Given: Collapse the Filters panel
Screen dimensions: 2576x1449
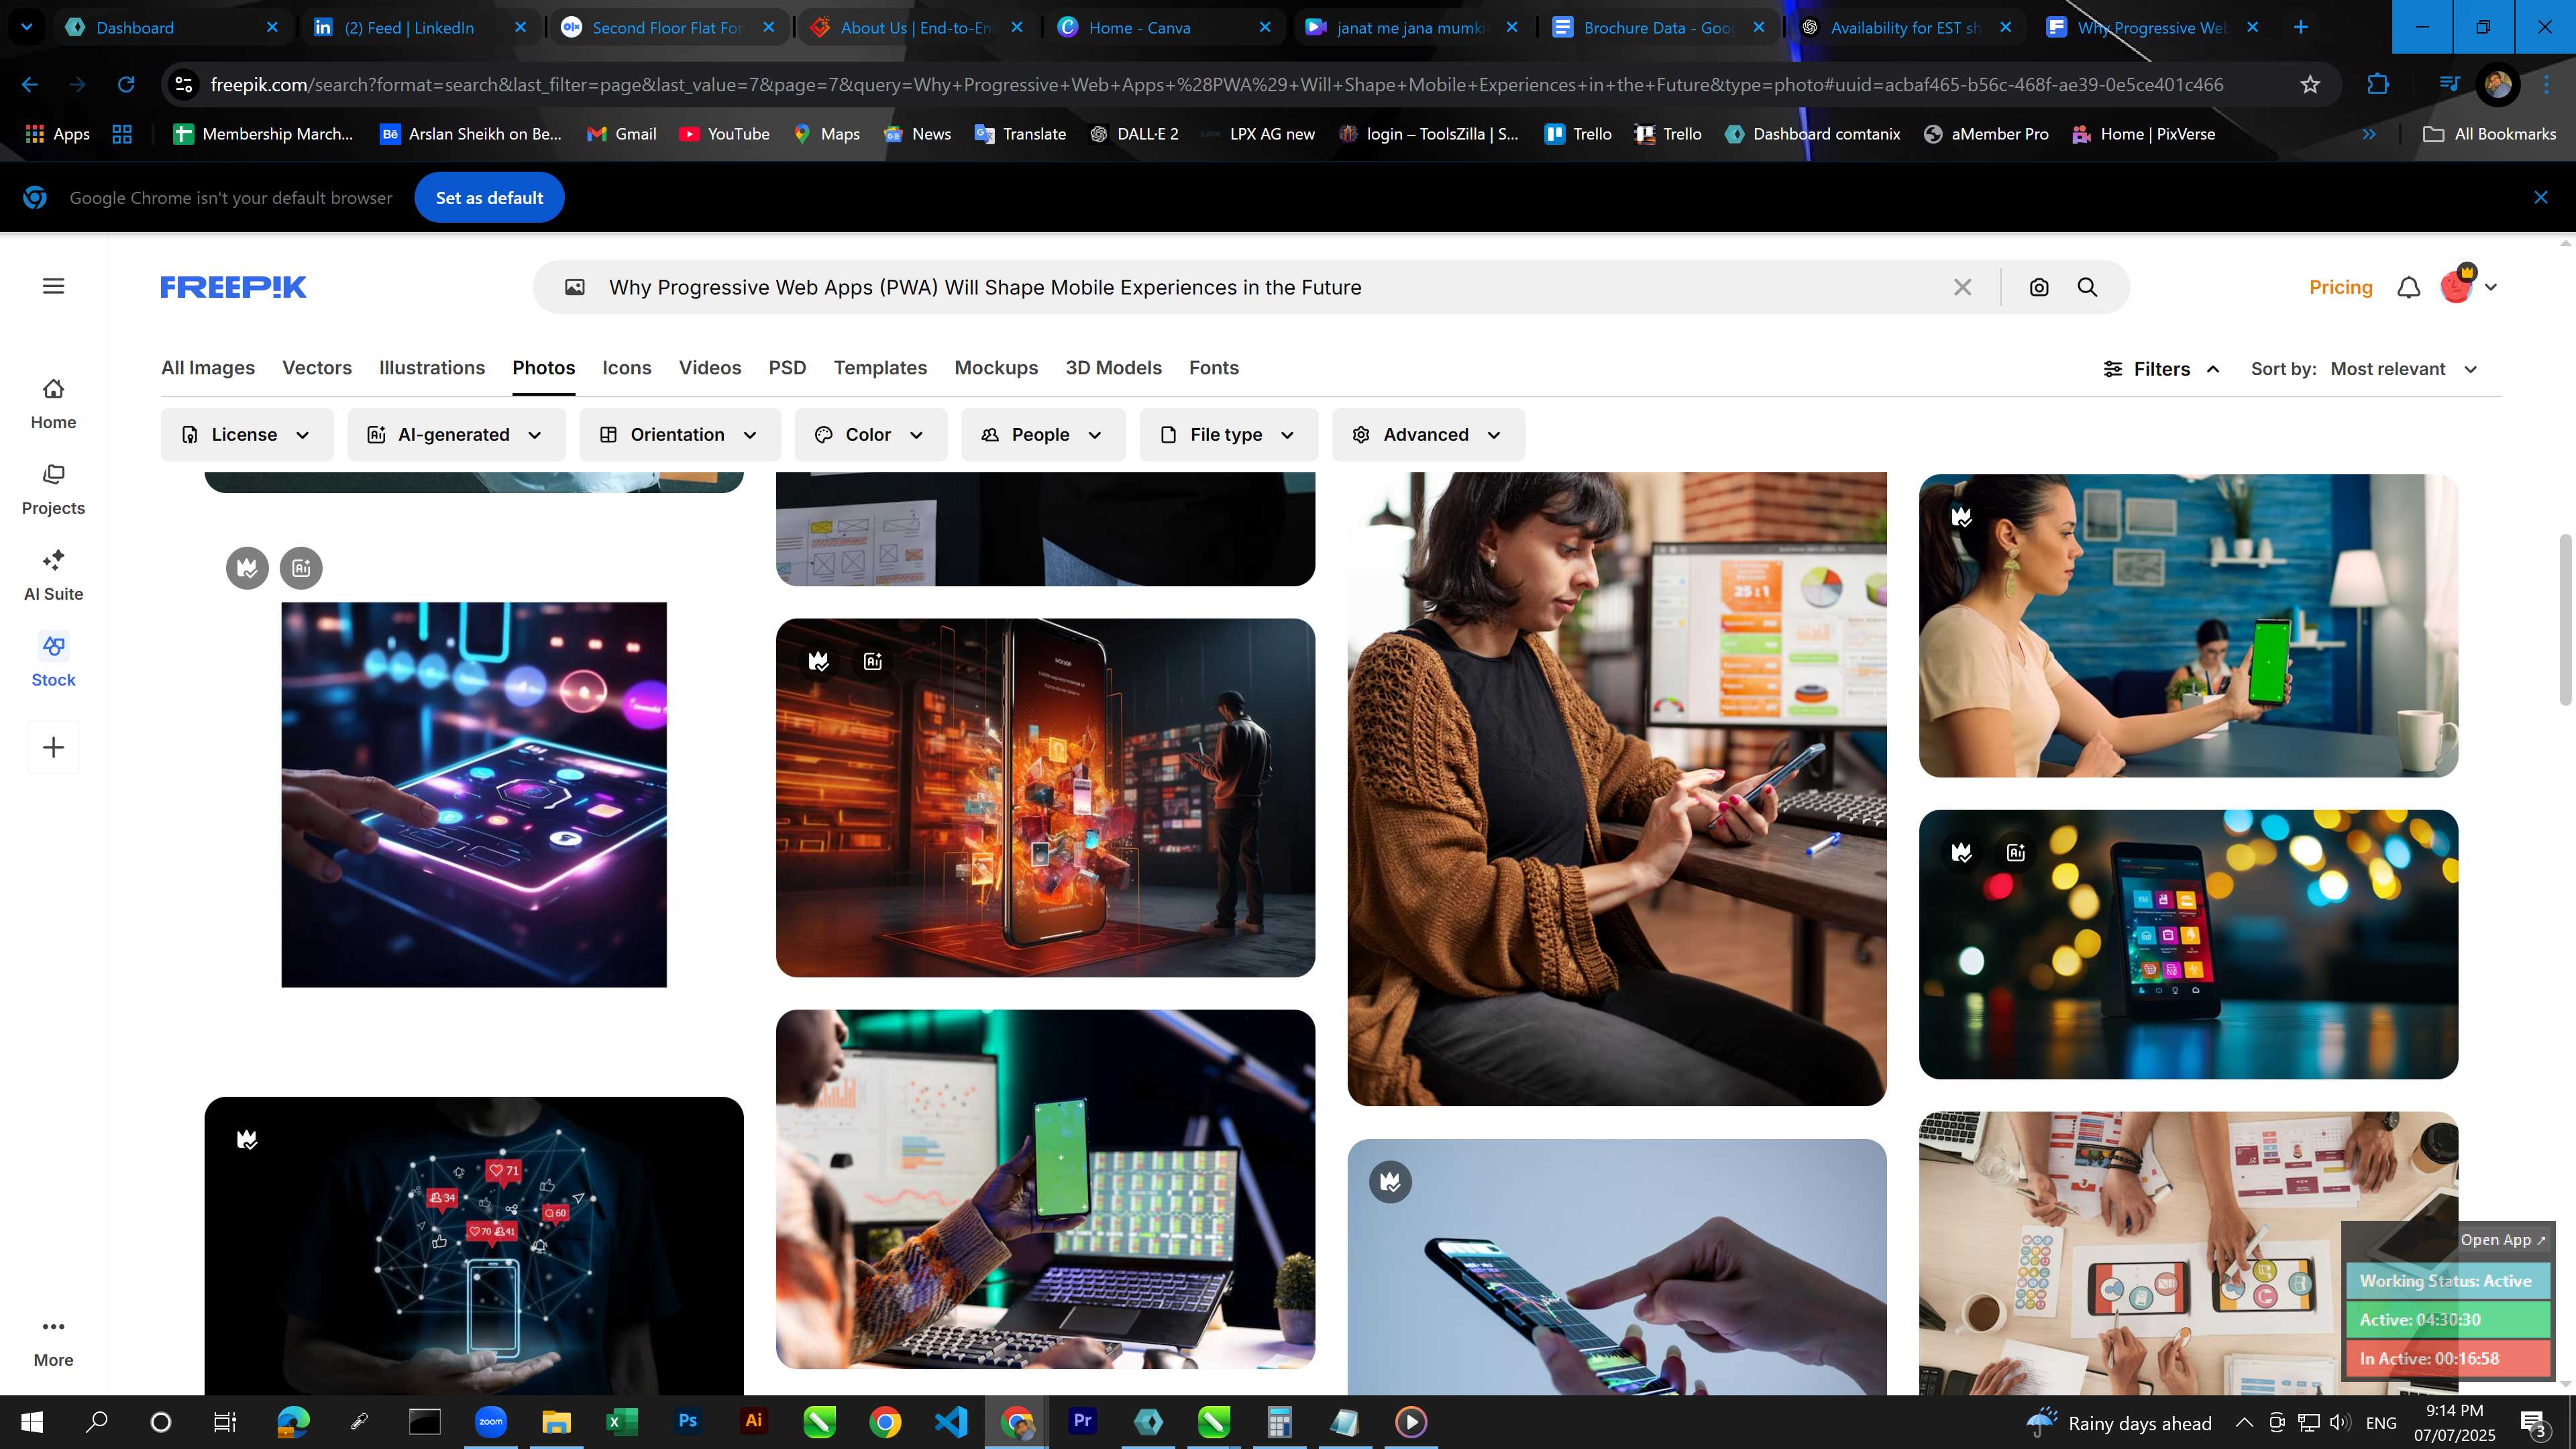Looking at the screenshot, I should coord(2162,369).
